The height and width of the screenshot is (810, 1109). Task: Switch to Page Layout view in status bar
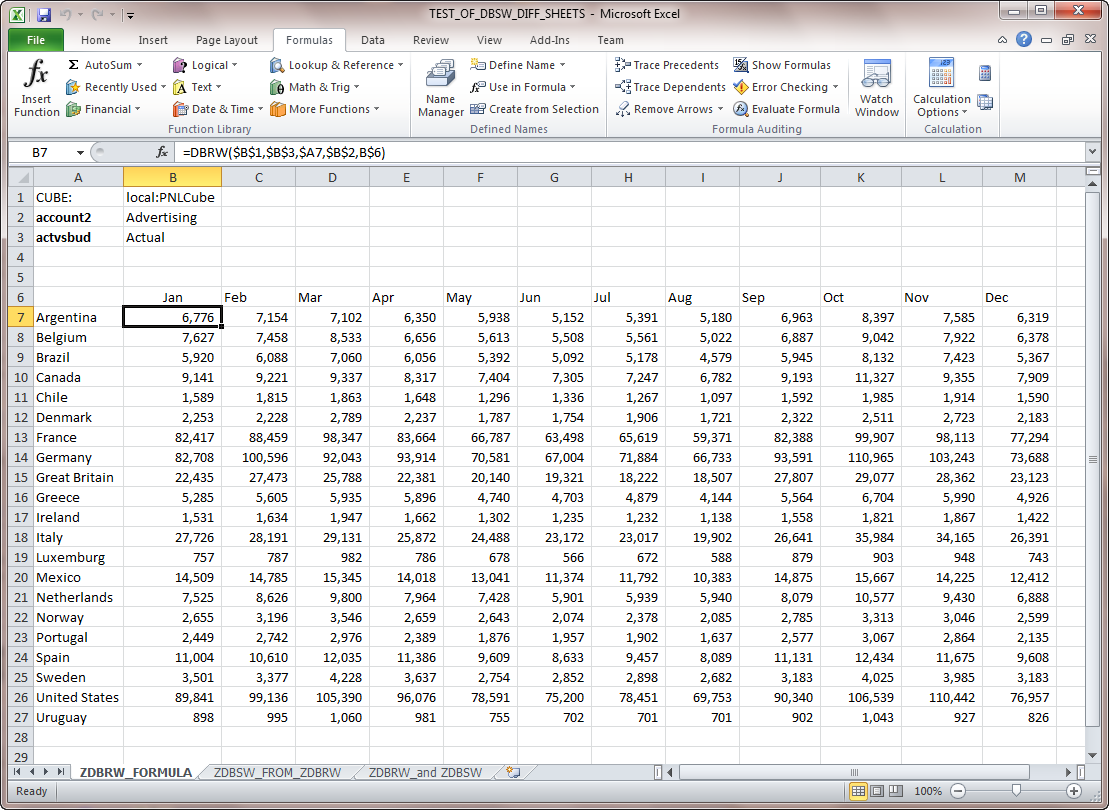click(877, 791)
